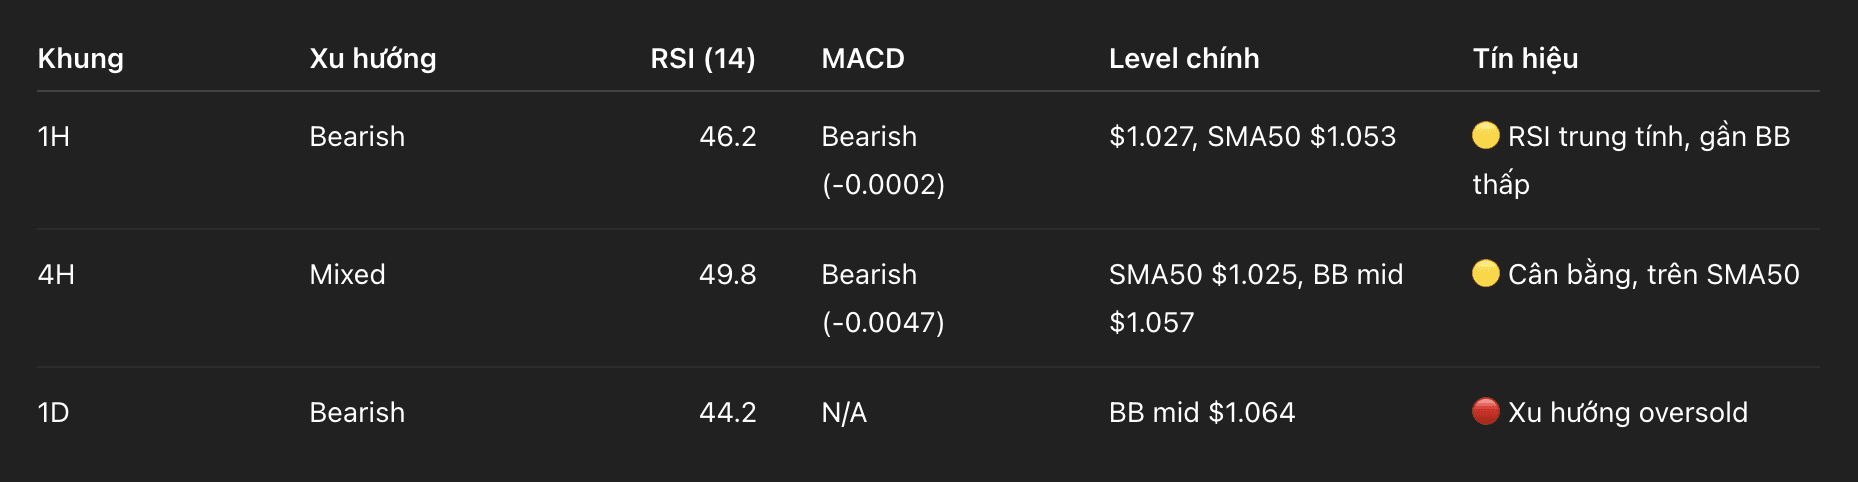Screen dimensions: 1858x482
Task: Select the 4H timeframe cell
Action: pyautogui.click(x=56, y=274)
